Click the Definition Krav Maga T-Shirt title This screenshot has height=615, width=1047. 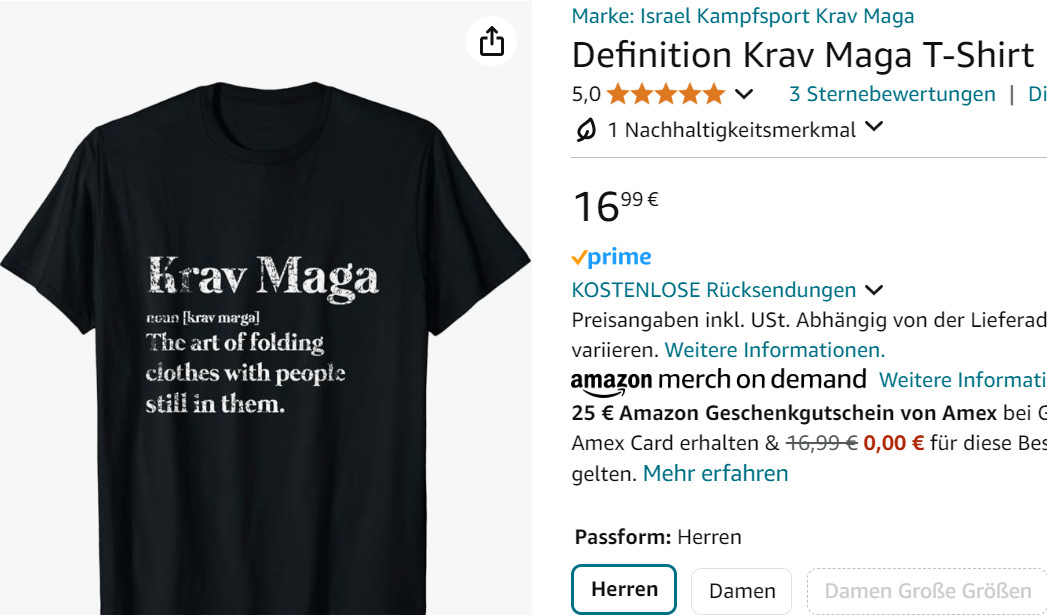[x=803, y=54]
